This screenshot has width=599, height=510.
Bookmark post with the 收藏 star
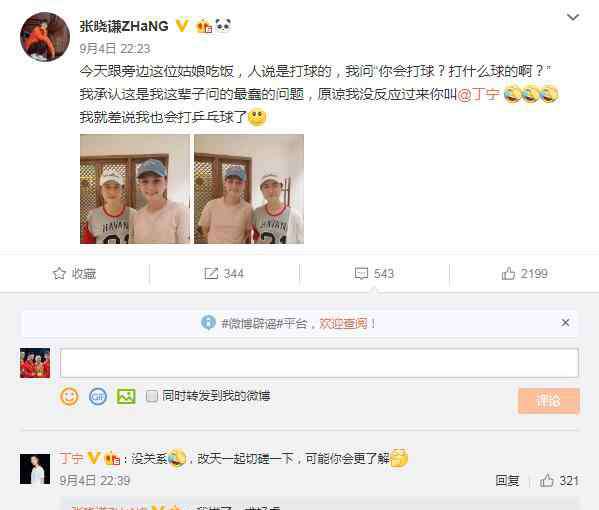click(74, 274)
